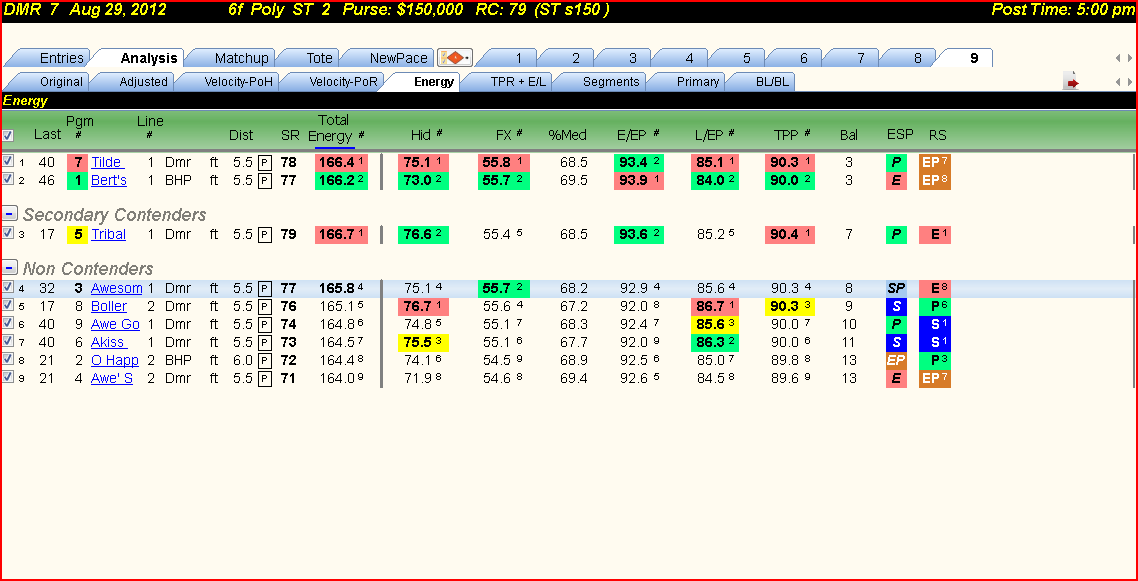
Task: Click the SP badge in Awesom's ESP column
Action: 896,289
